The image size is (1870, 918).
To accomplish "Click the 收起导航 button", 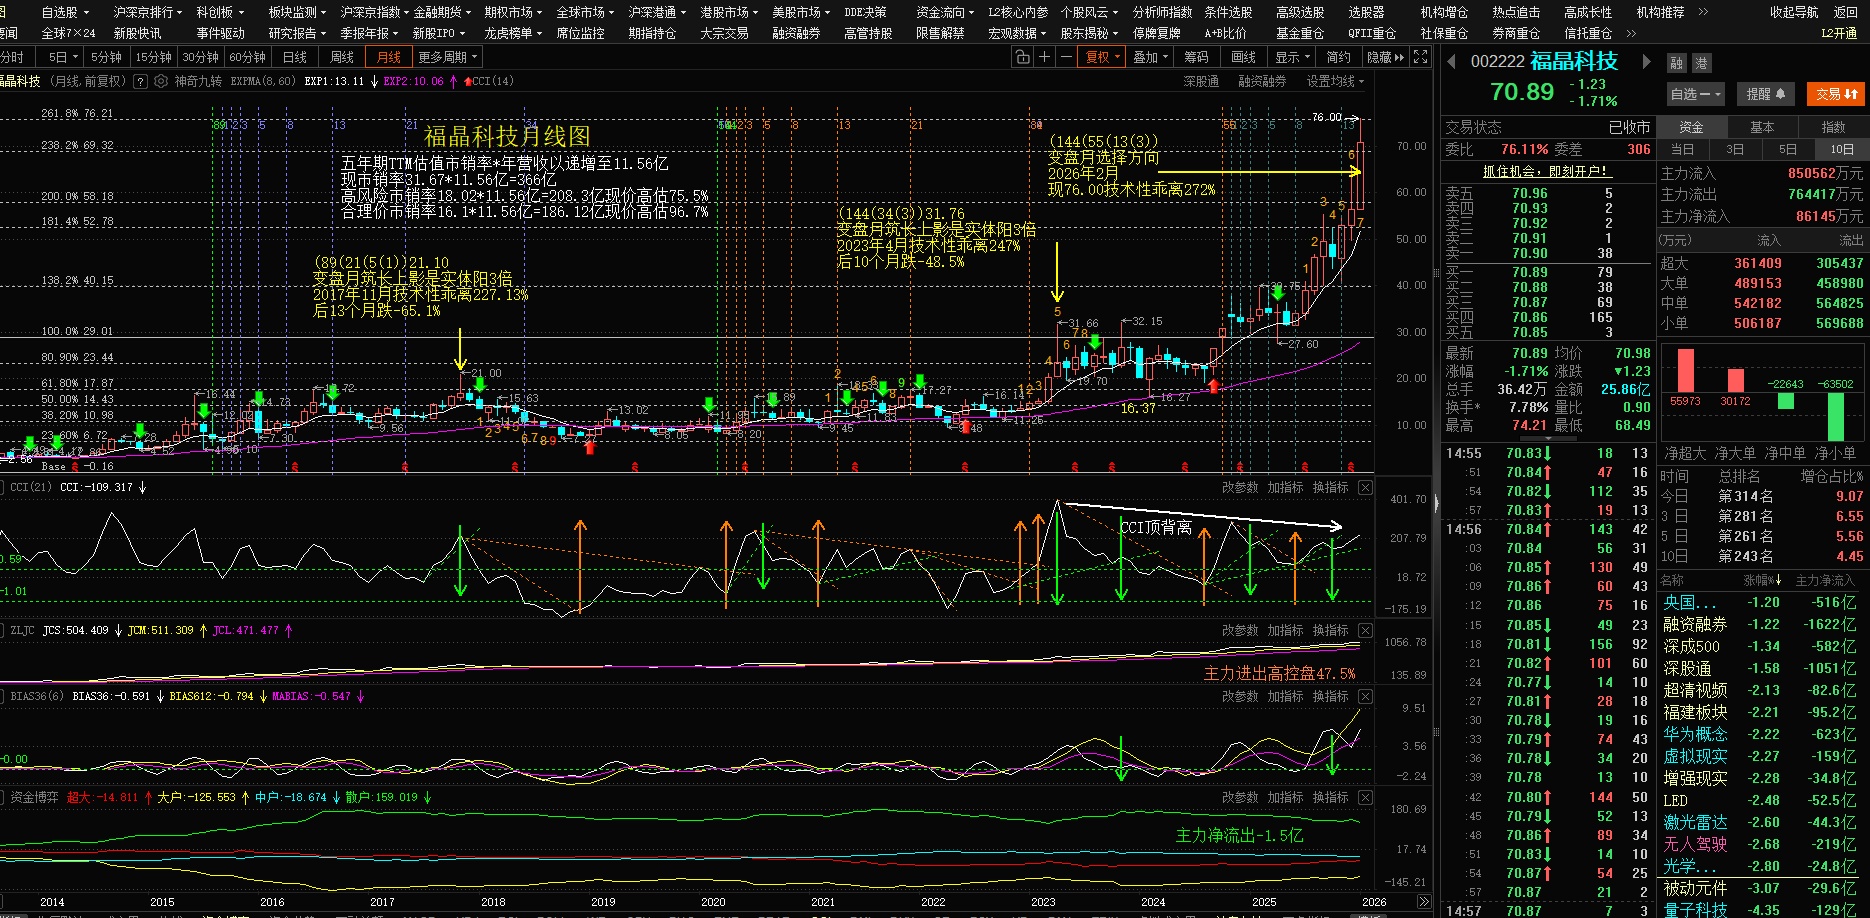I will click(1794, 12).
